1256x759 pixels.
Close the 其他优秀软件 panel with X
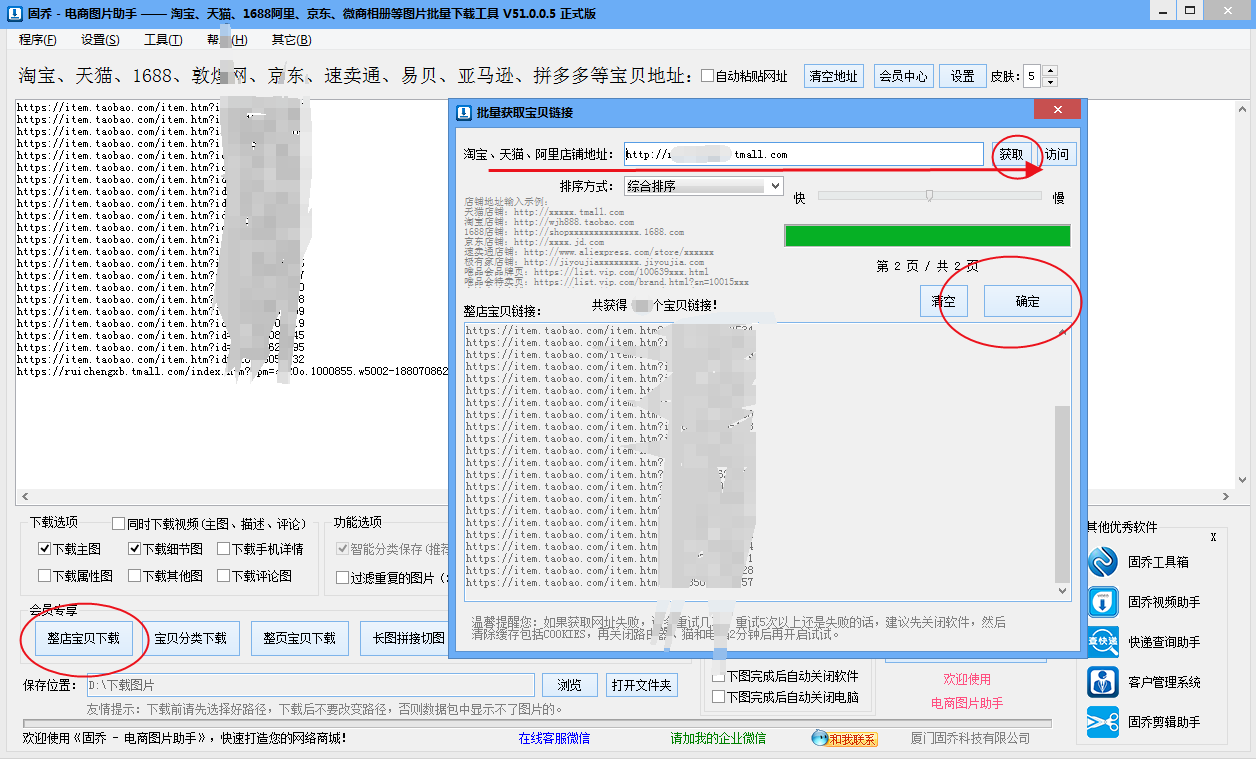(1213, 537)
